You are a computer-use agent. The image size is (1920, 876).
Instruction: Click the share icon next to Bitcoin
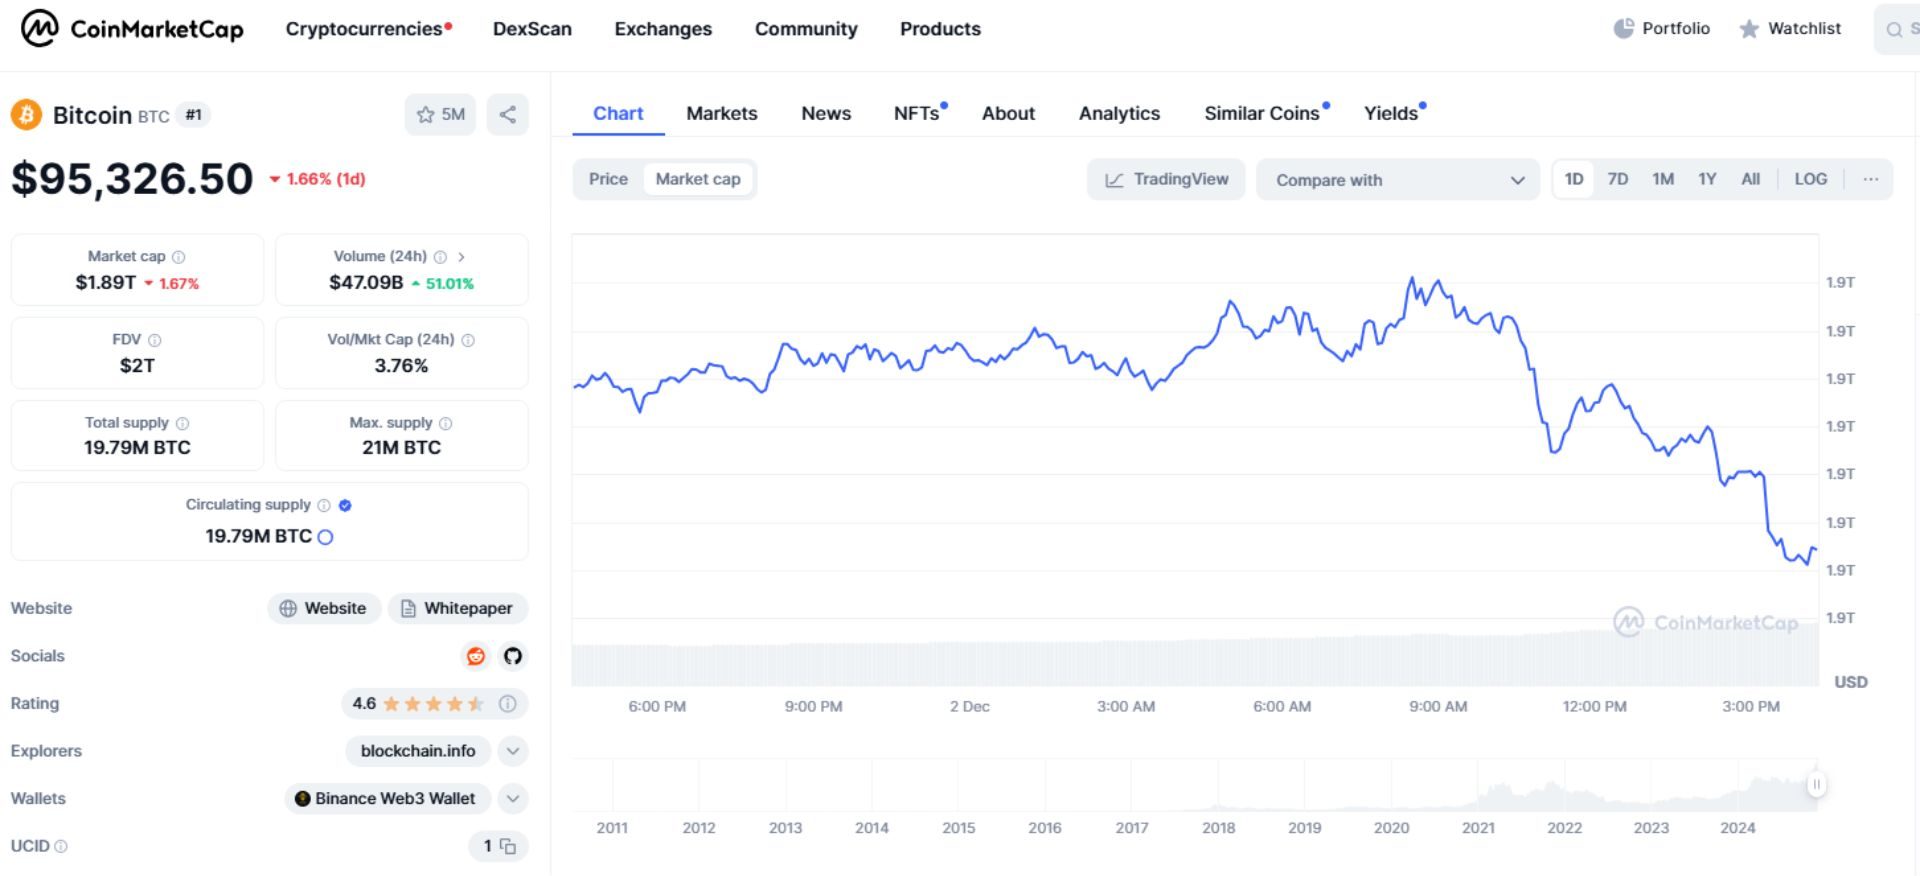(507, 114)
